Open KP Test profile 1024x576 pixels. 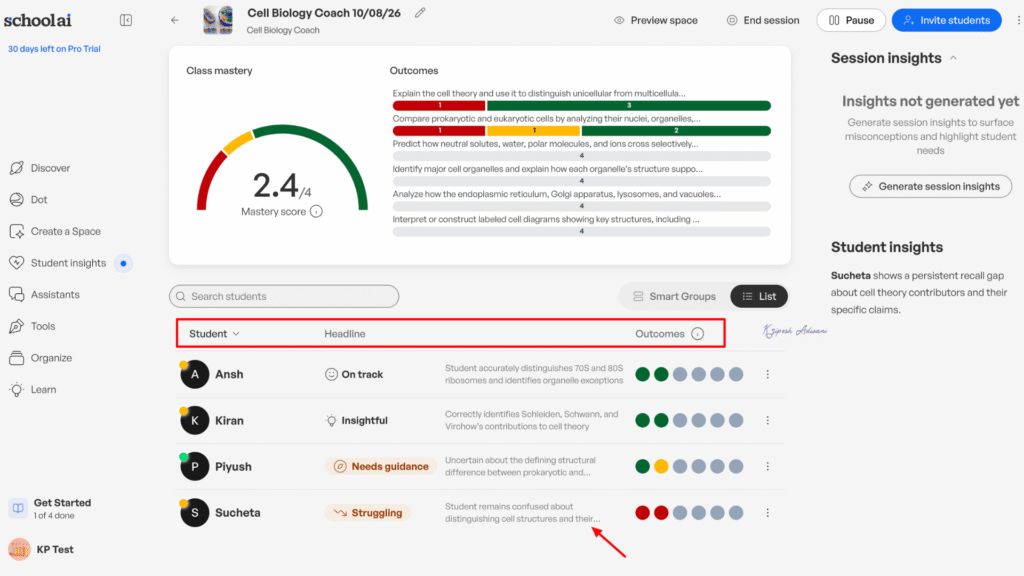[41, 549]
